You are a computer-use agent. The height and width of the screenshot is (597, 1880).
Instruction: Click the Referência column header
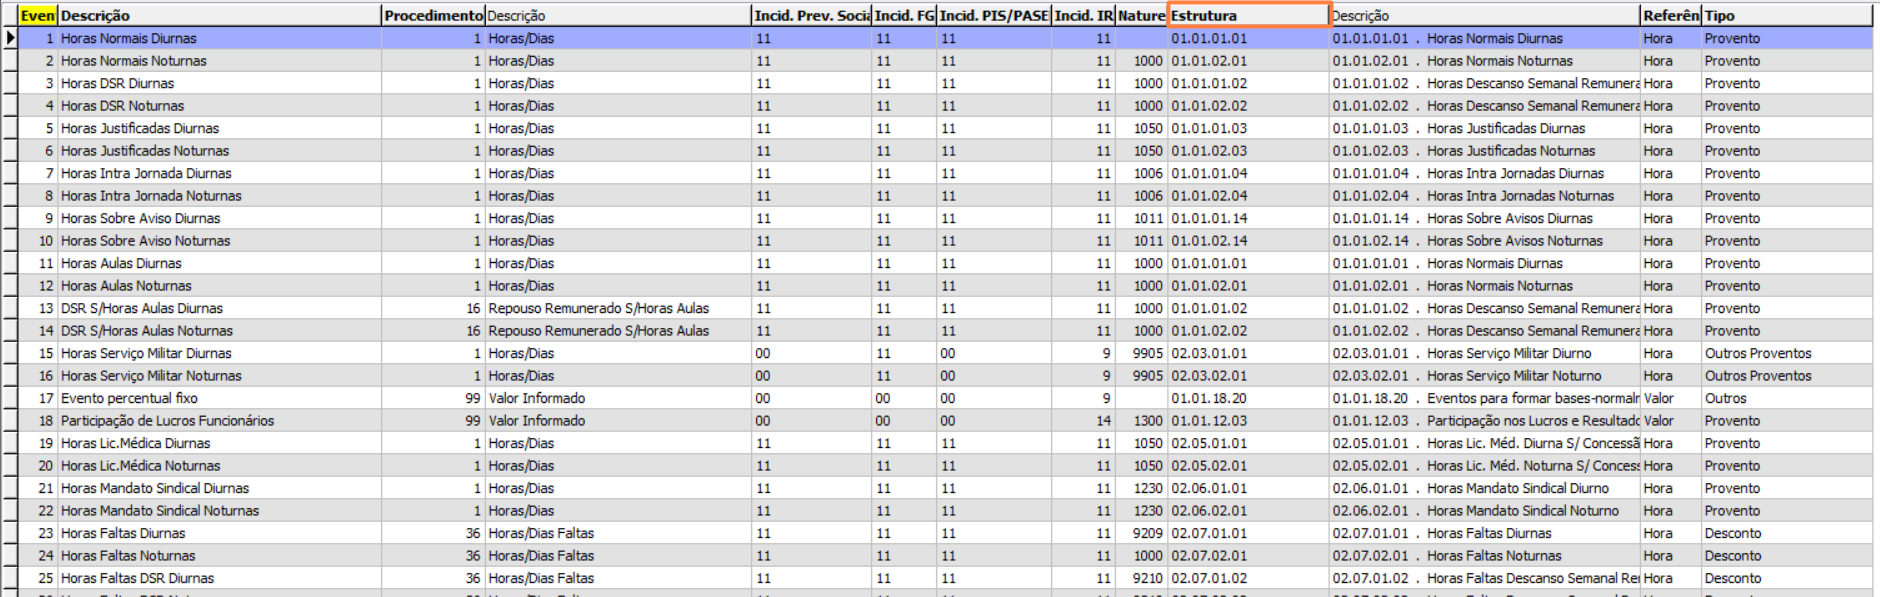pyautogui.click(x=1670, y=15)
